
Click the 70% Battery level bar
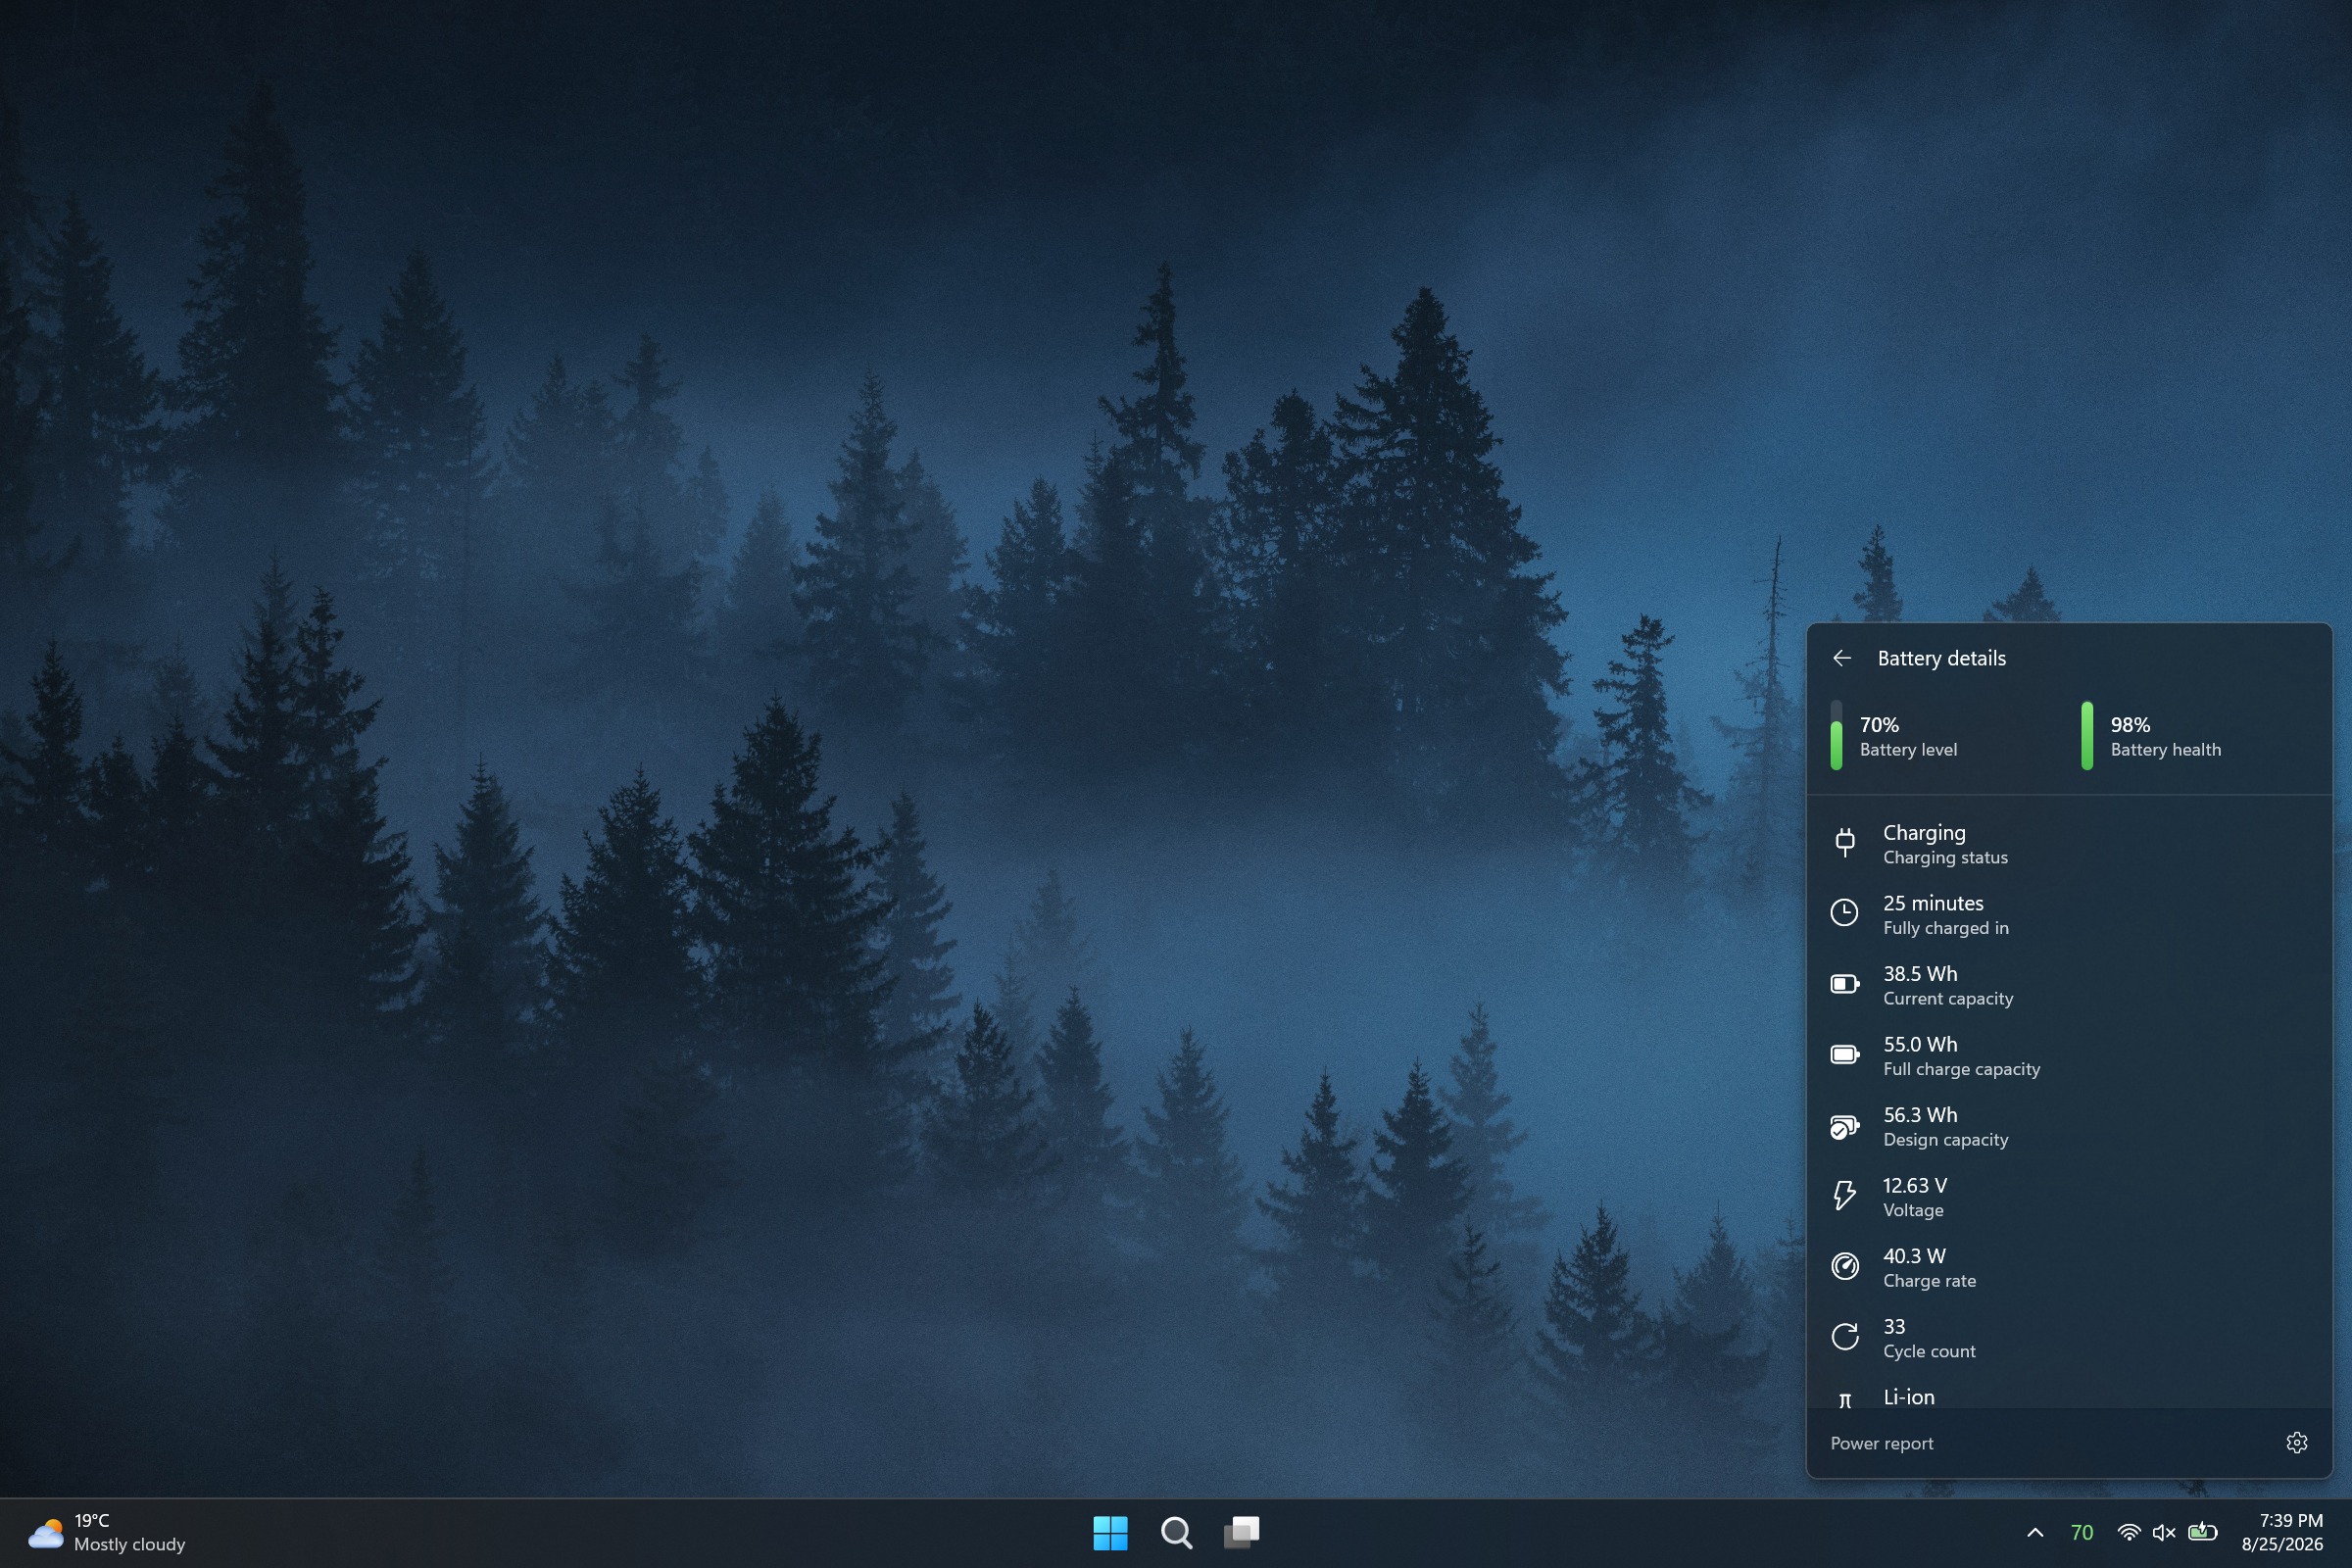1836,736
